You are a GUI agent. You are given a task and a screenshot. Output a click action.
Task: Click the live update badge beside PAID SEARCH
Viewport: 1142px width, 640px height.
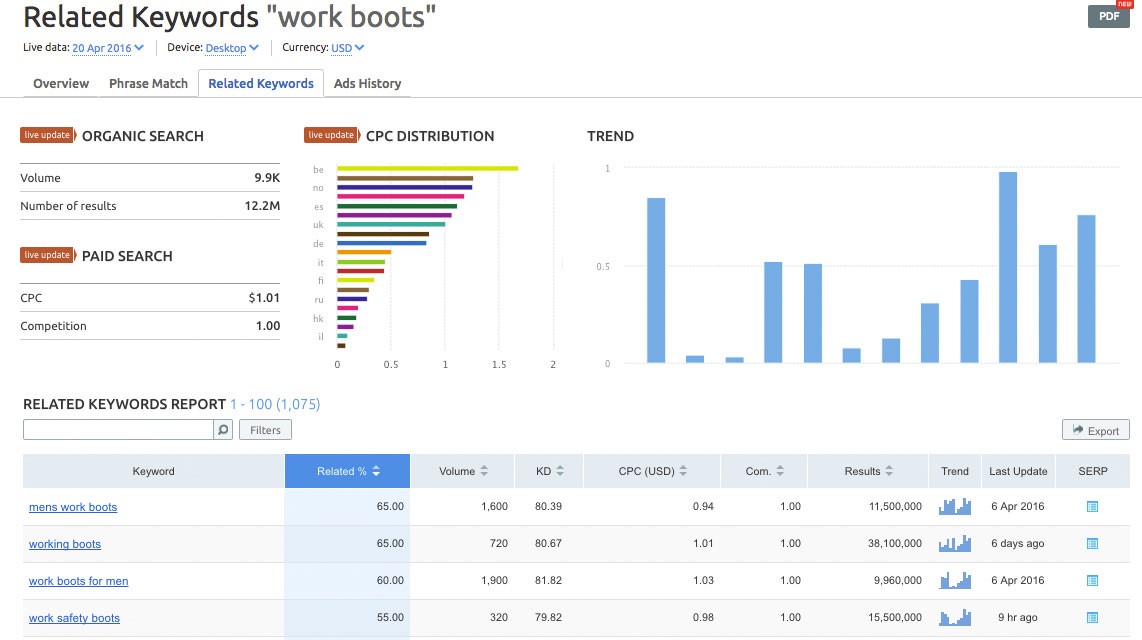47,255
